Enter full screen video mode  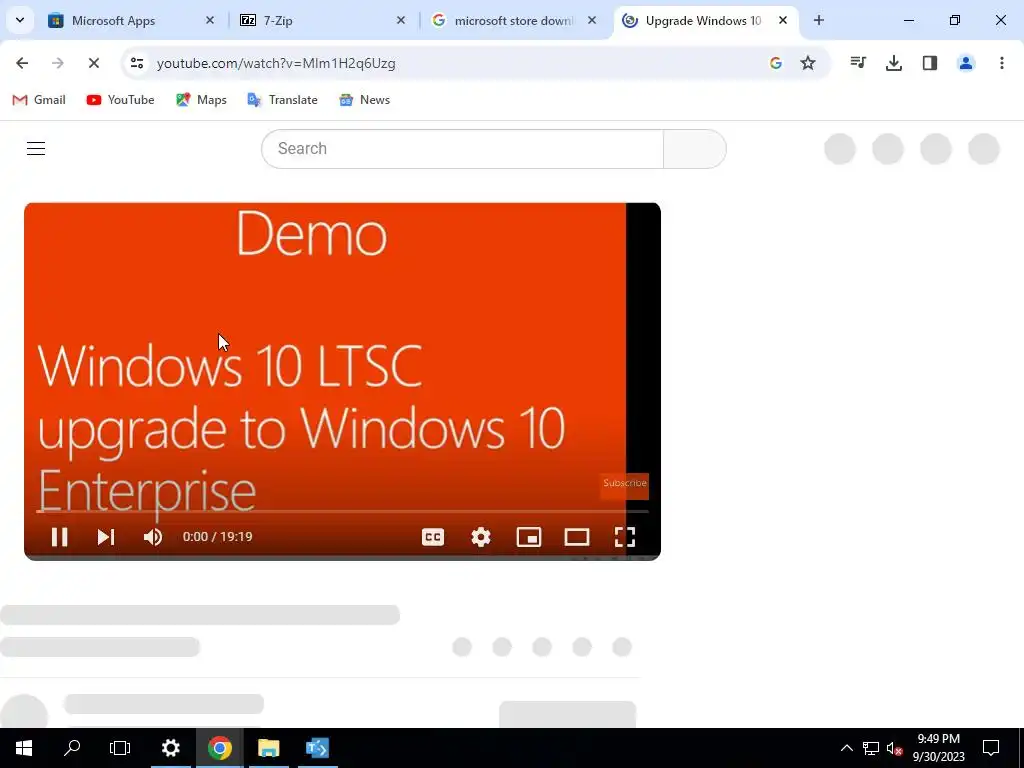[x=625, y=537]
